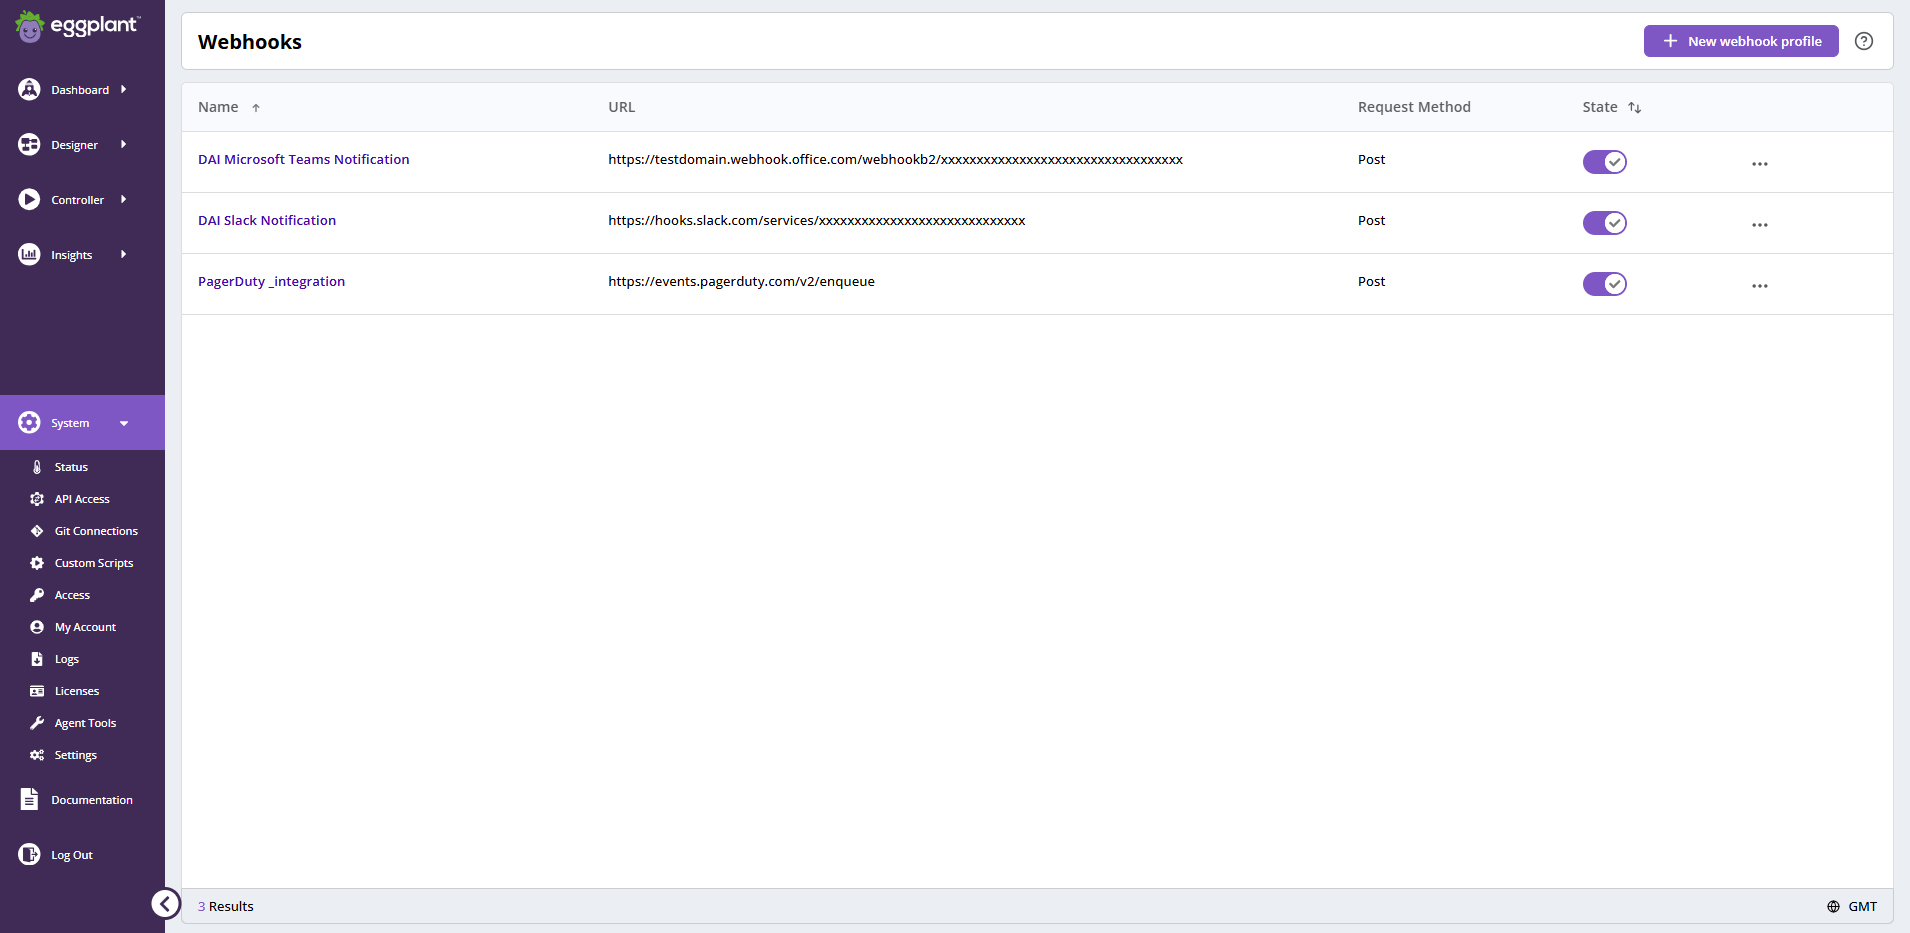Screen dimensions: 1910x933
Task: Open the Status menu item
Action: pos(71,467)
